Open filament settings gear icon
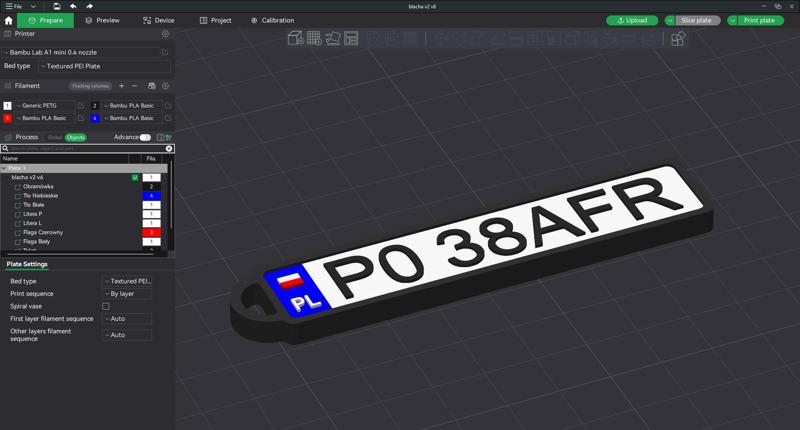This screenshot has height=430, width=800. point(165,86)
